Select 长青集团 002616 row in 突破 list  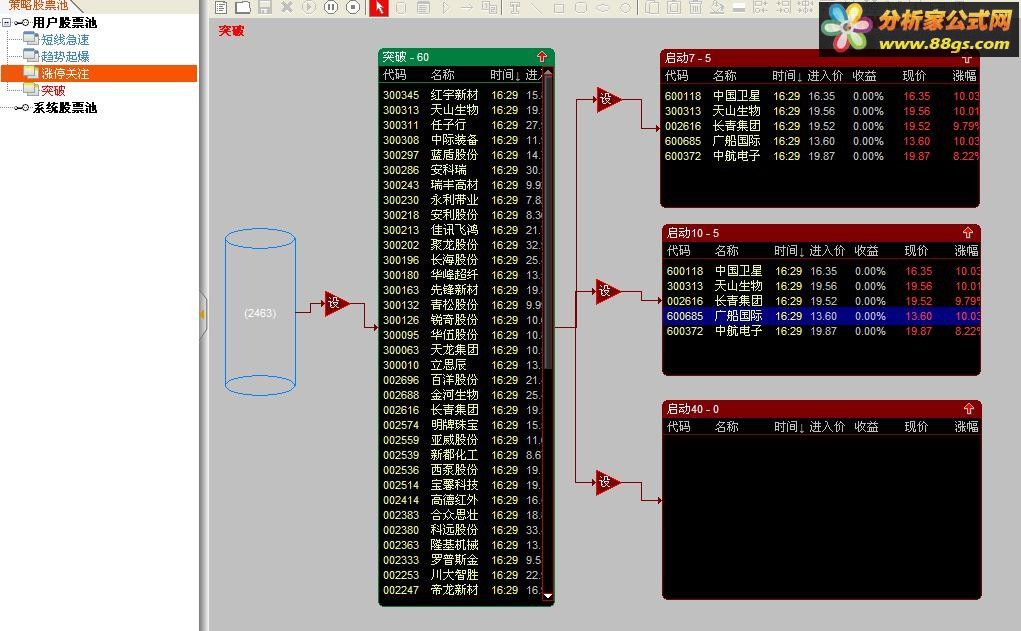coord(461,410)
